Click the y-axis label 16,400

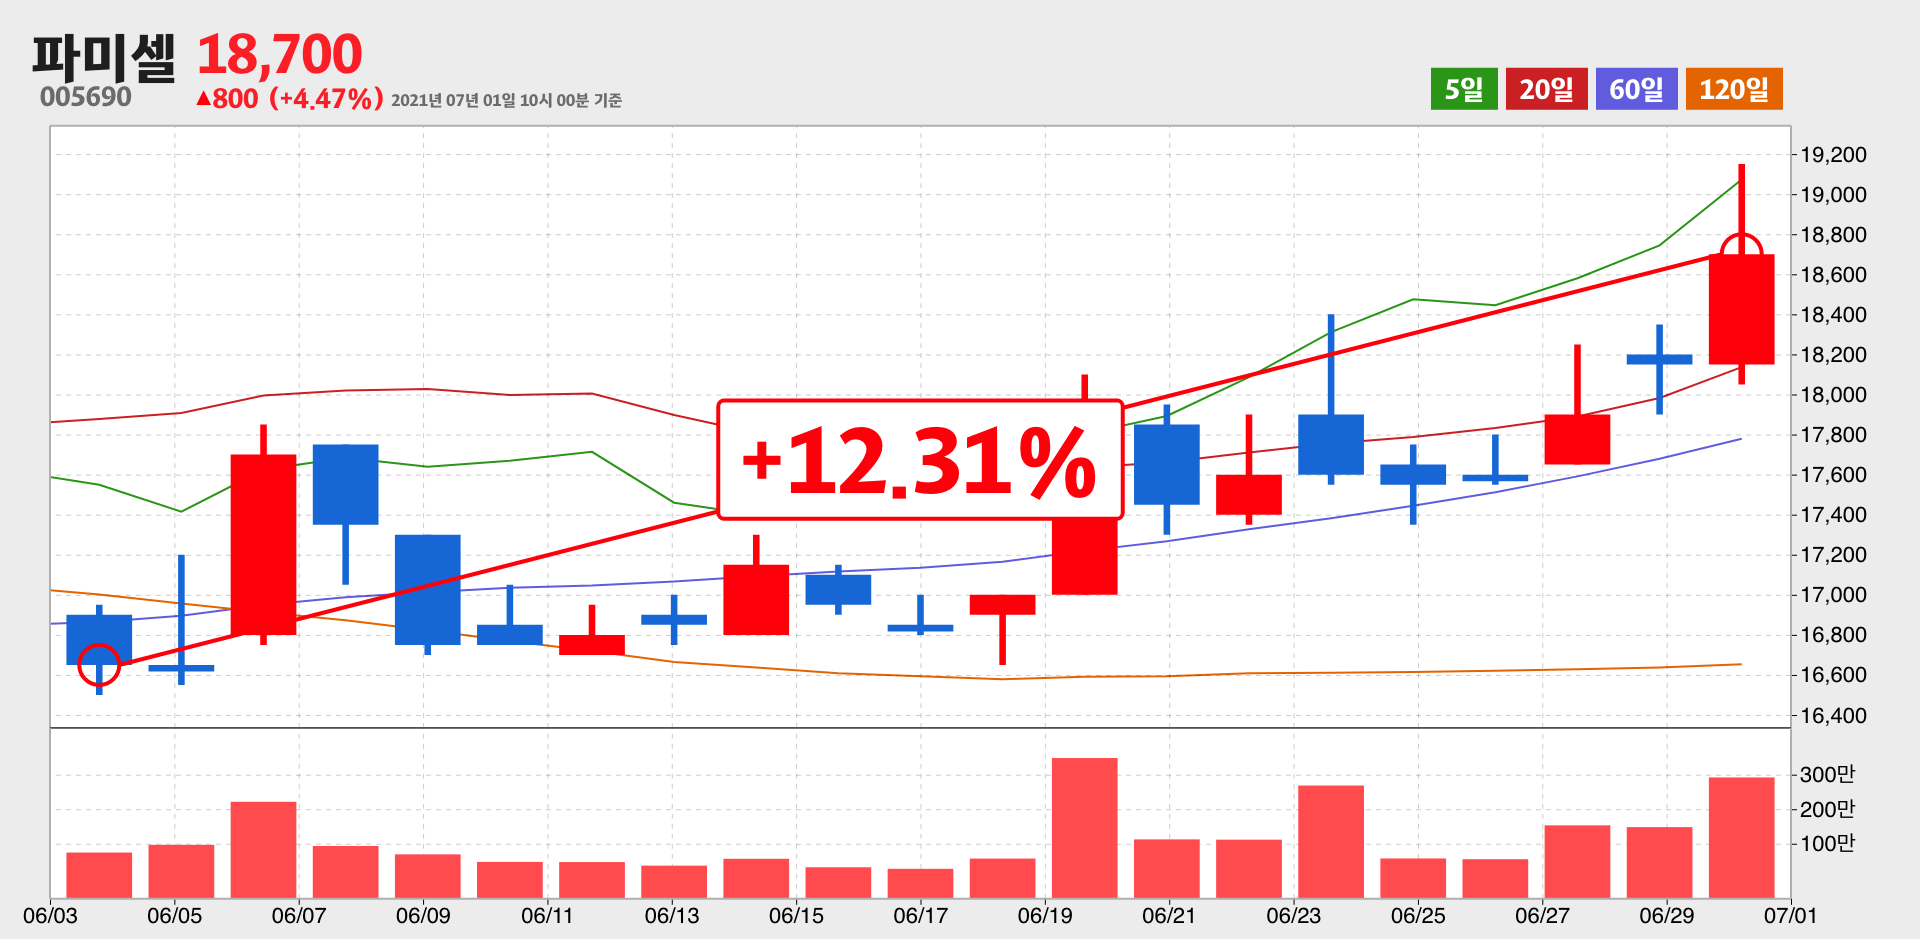1833,716
